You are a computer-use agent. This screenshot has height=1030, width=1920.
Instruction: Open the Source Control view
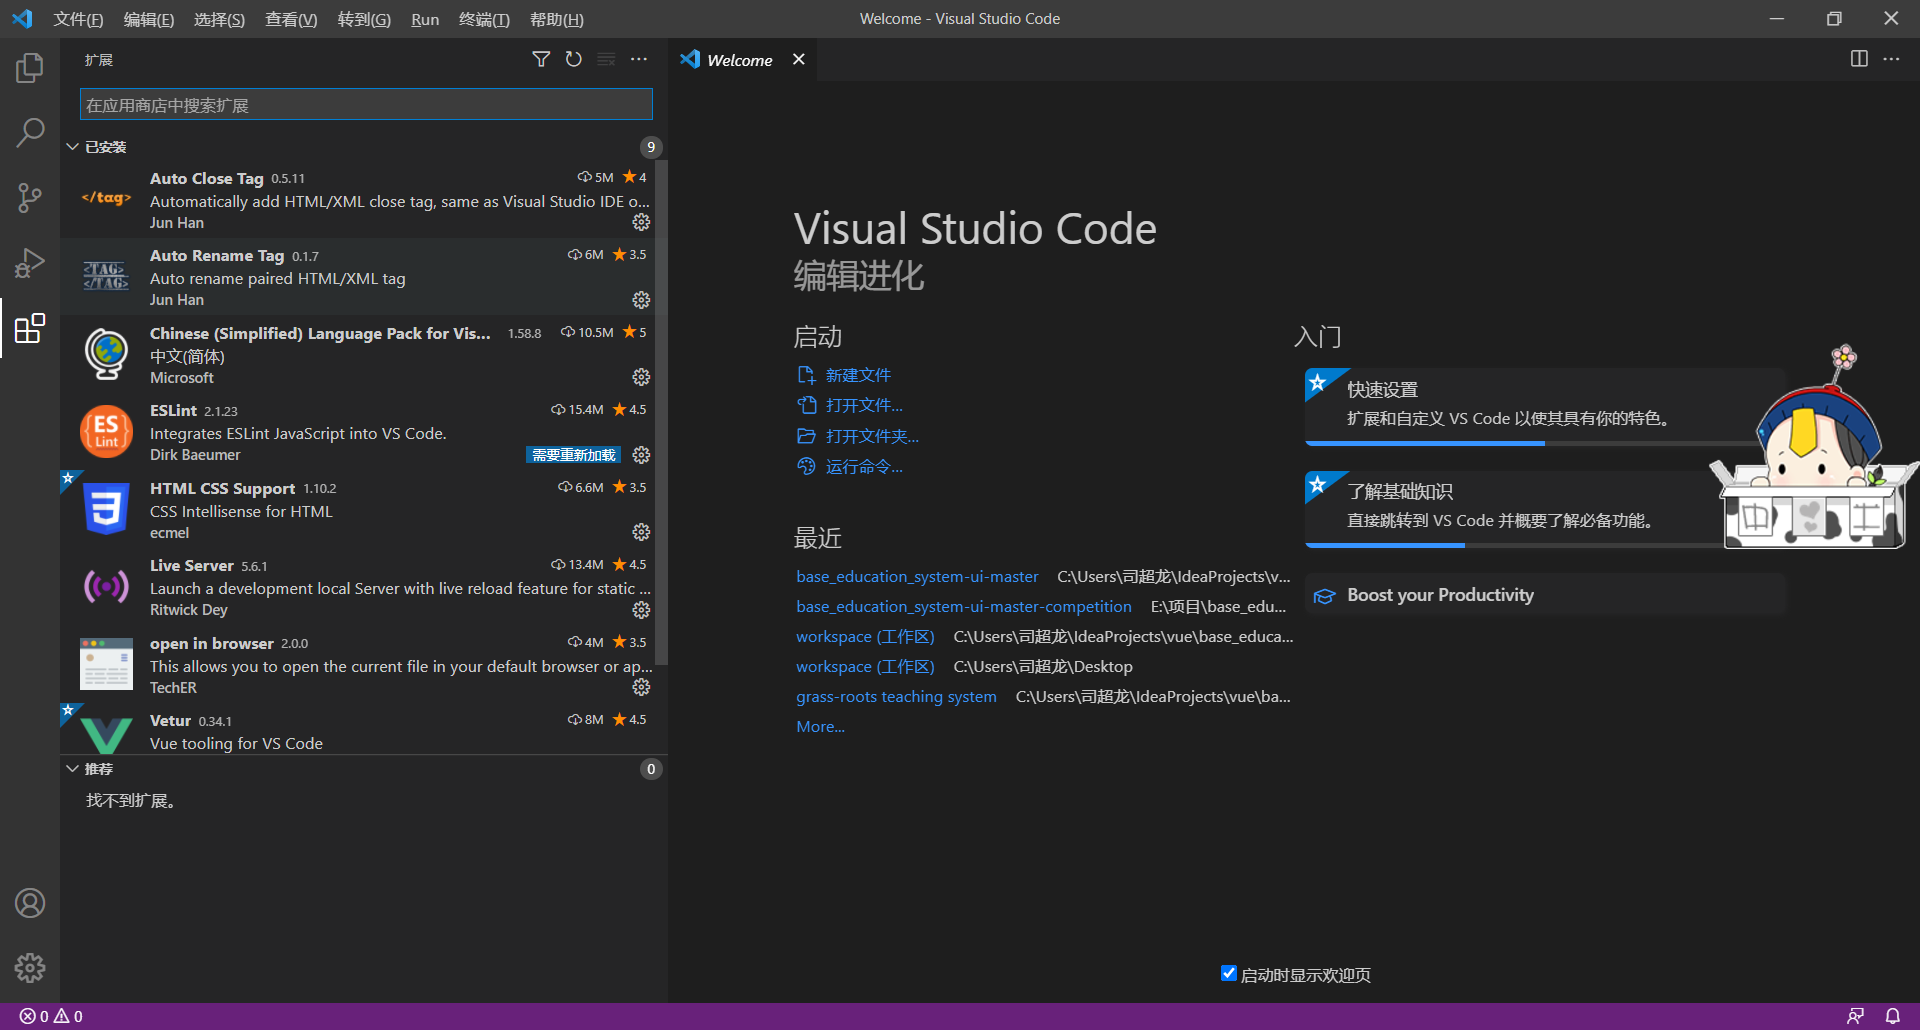30,198
